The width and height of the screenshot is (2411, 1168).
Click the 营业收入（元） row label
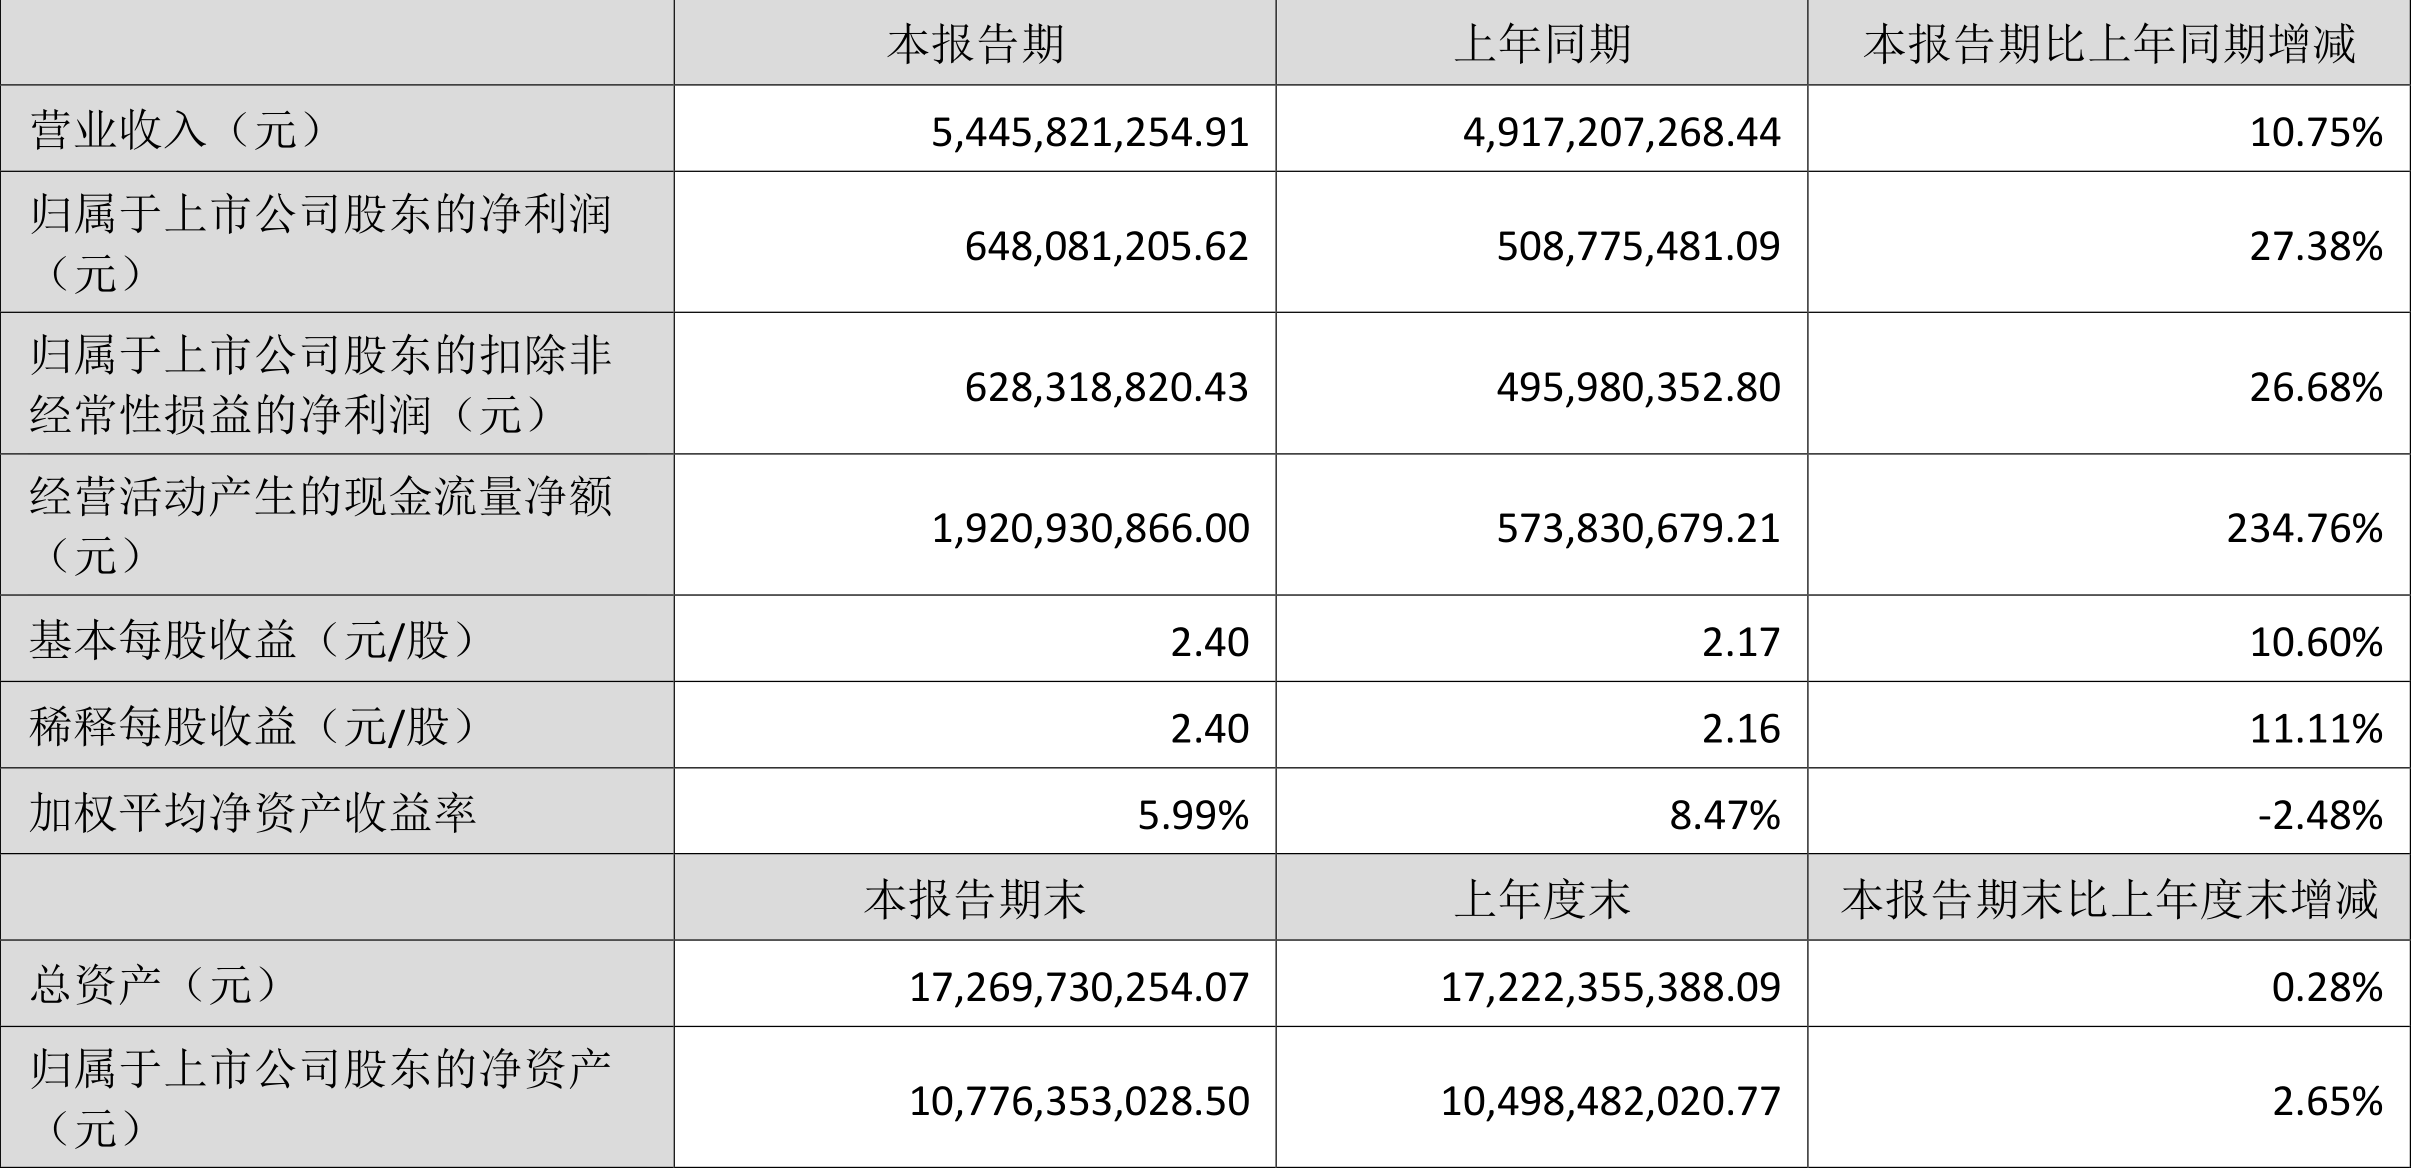[178, 129]
